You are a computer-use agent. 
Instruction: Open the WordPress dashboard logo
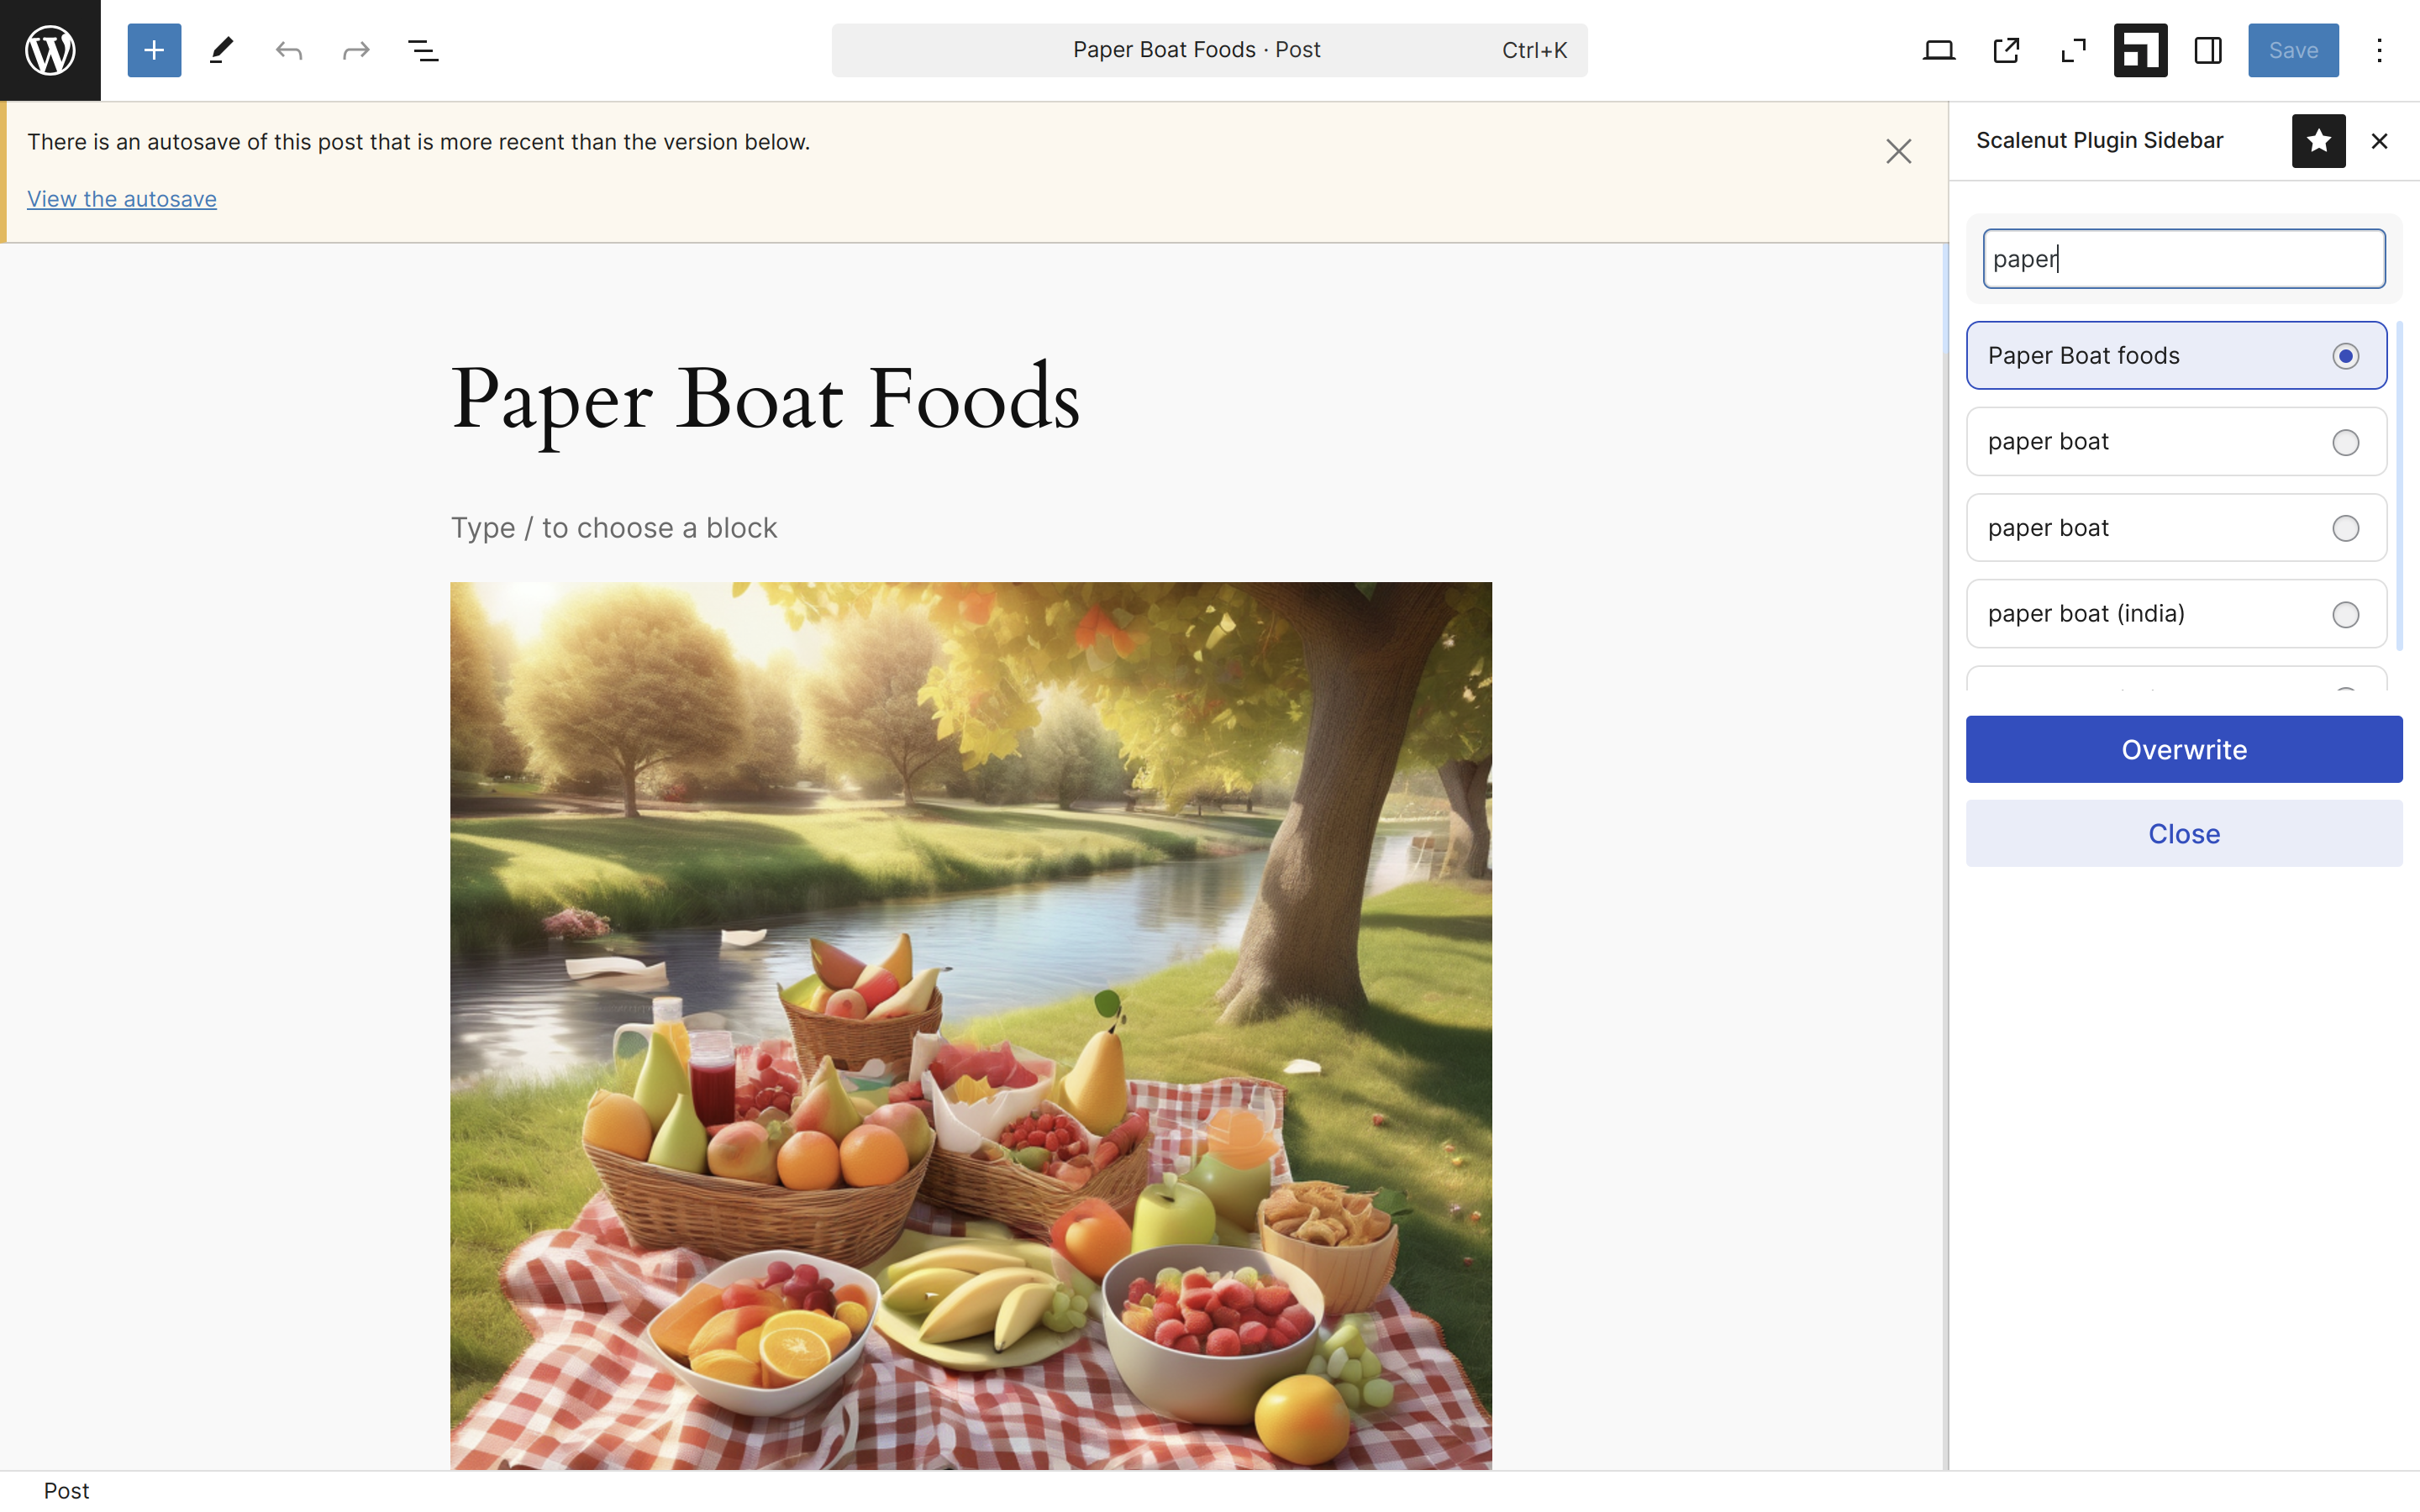coord(50,50)
